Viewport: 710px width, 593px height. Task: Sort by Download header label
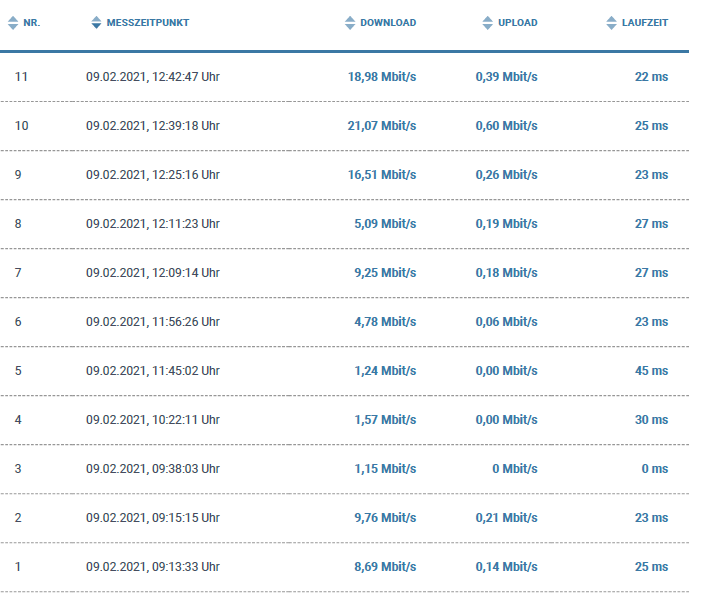pos(388,22)
